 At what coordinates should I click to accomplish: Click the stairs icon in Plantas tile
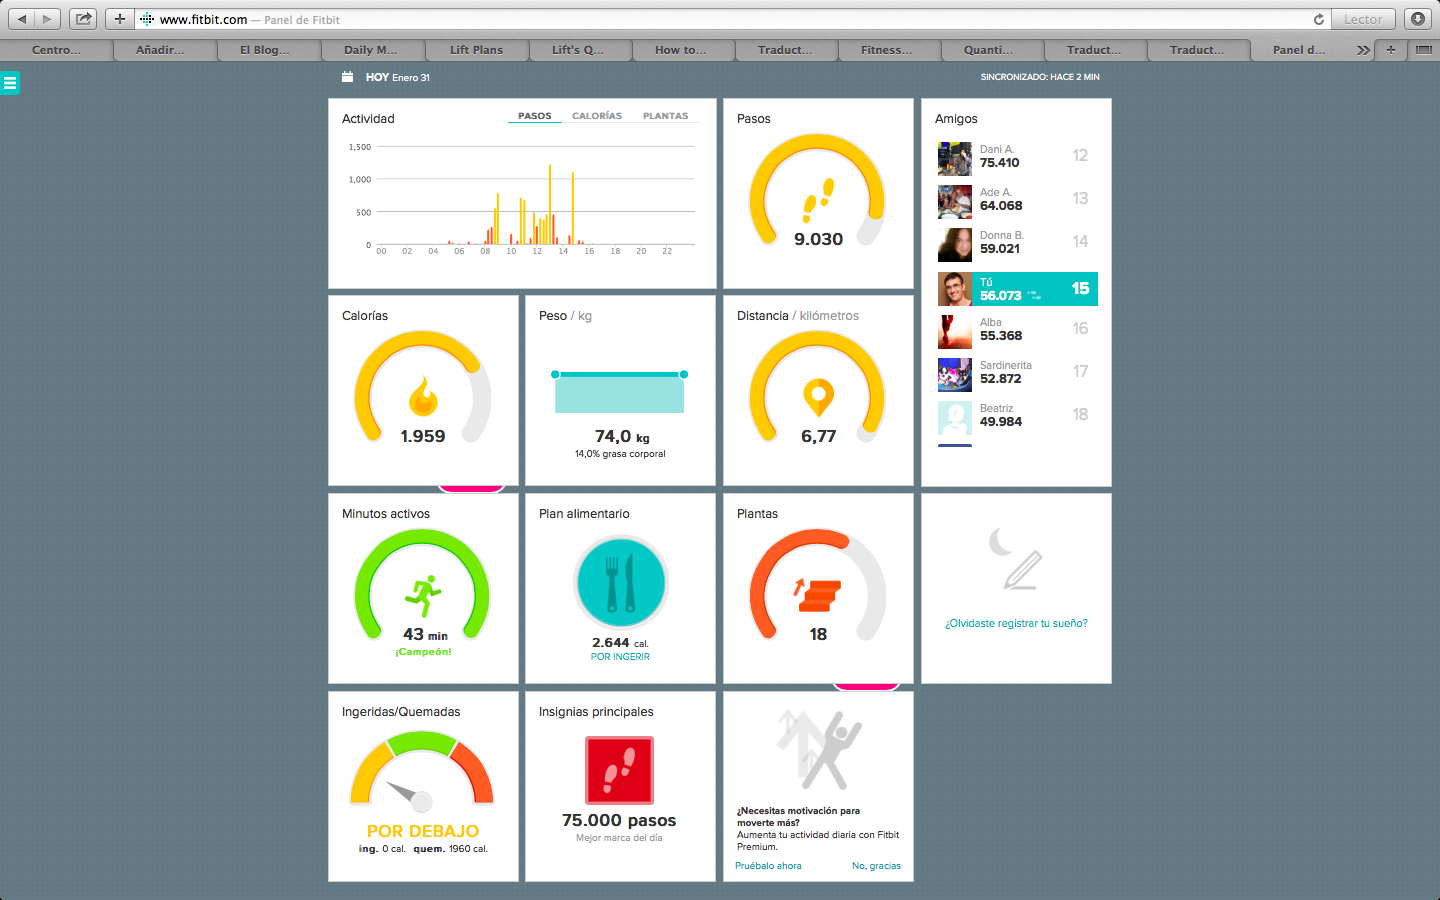(x=818, y=594)
